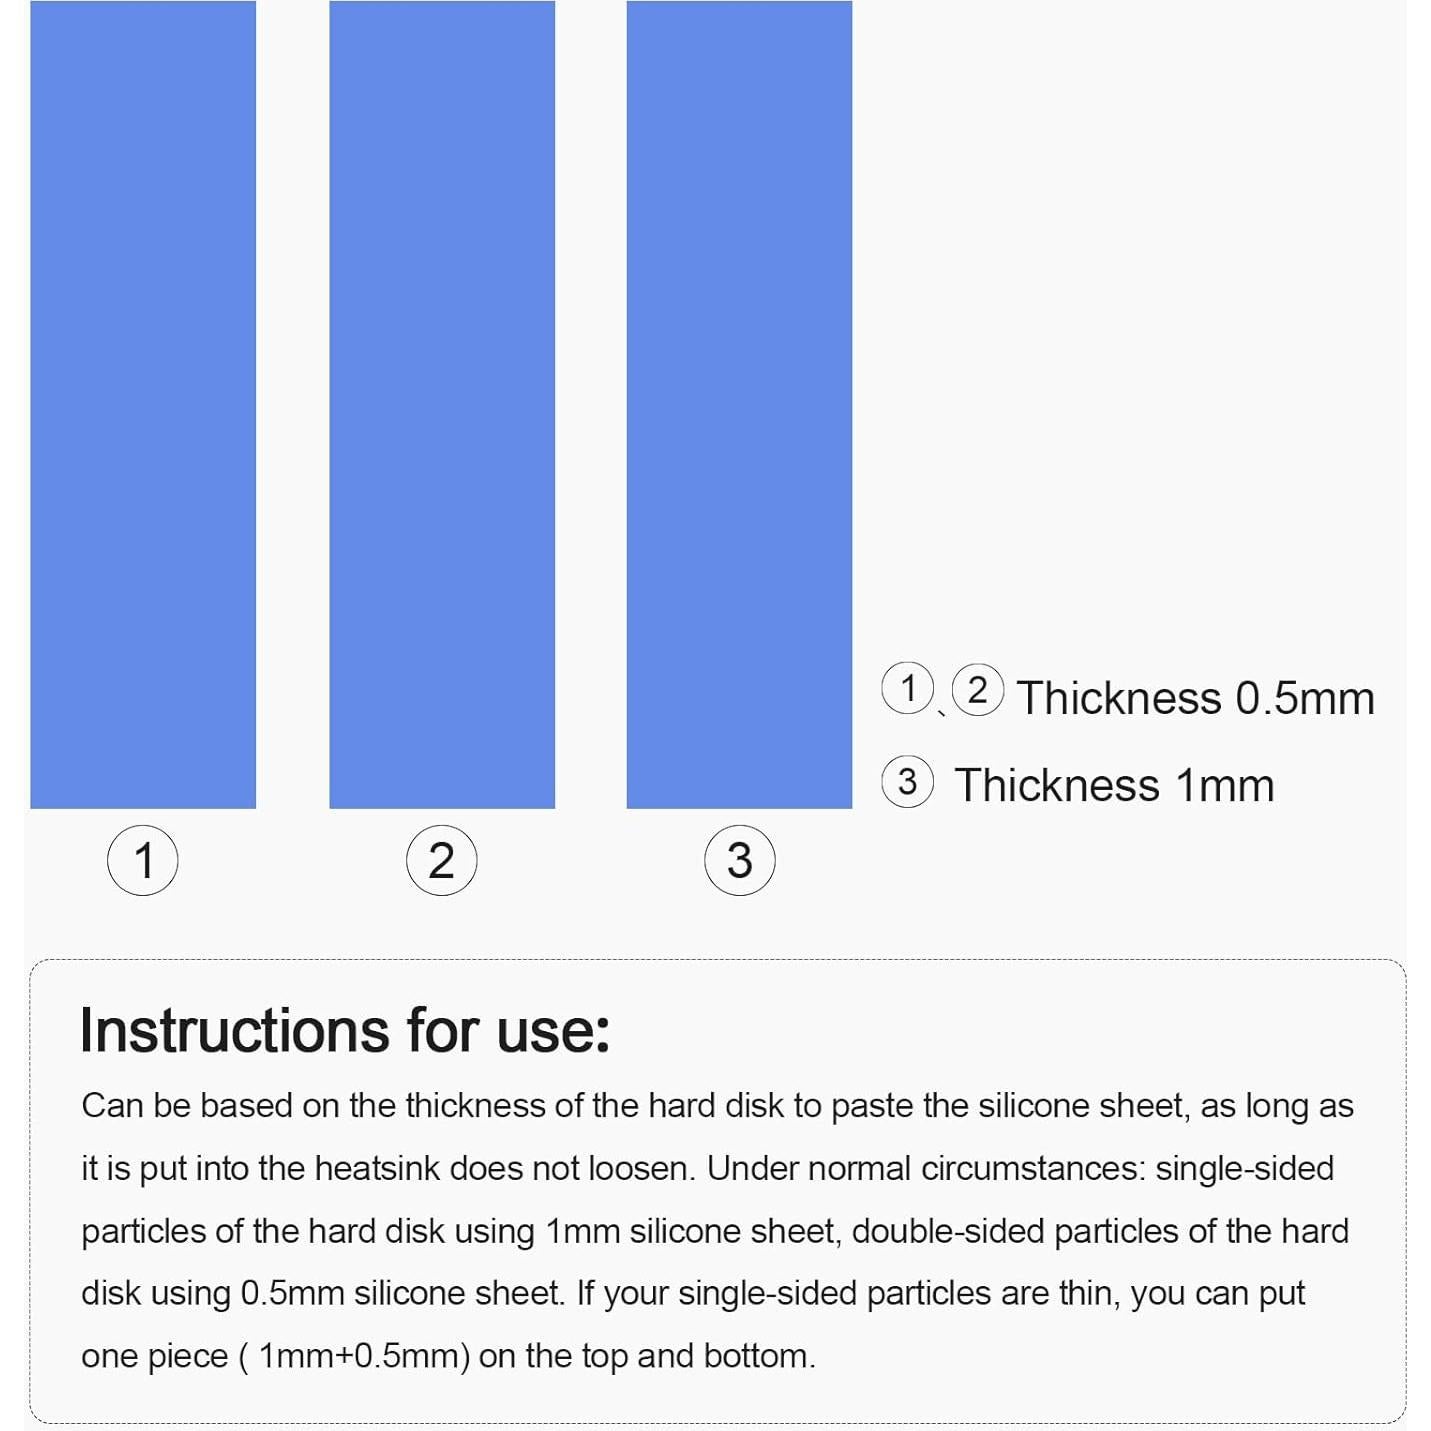Screen dimensions: 1431x1431
Task: Click the '1mm+0.5mm' text in parentheses
Action: click(364, 1356)
